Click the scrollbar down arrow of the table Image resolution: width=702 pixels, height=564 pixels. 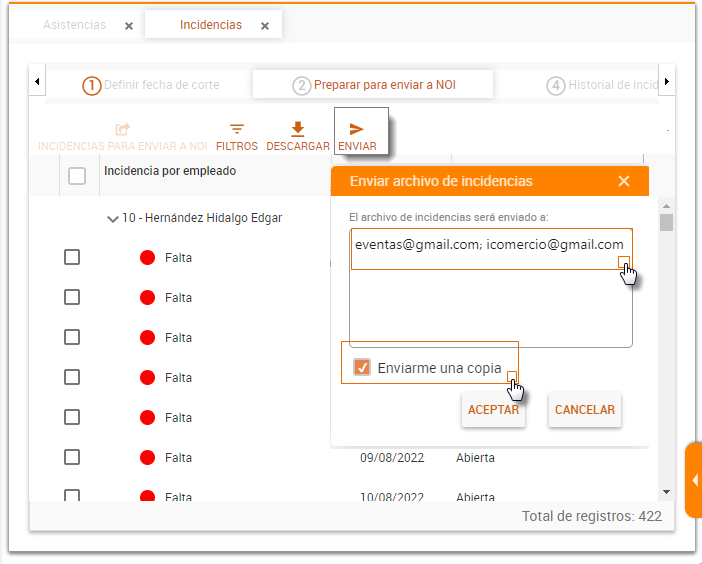point(666,492)
